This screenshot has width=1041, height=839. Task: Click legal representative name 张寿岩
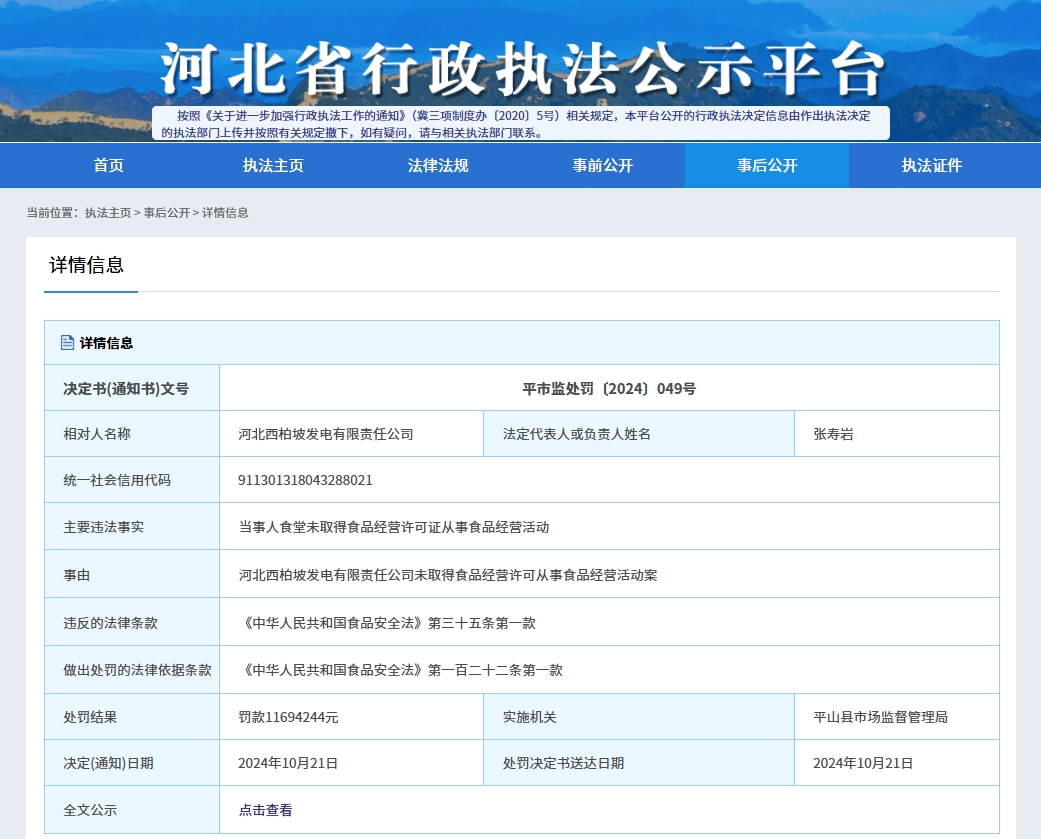[833, 434]
